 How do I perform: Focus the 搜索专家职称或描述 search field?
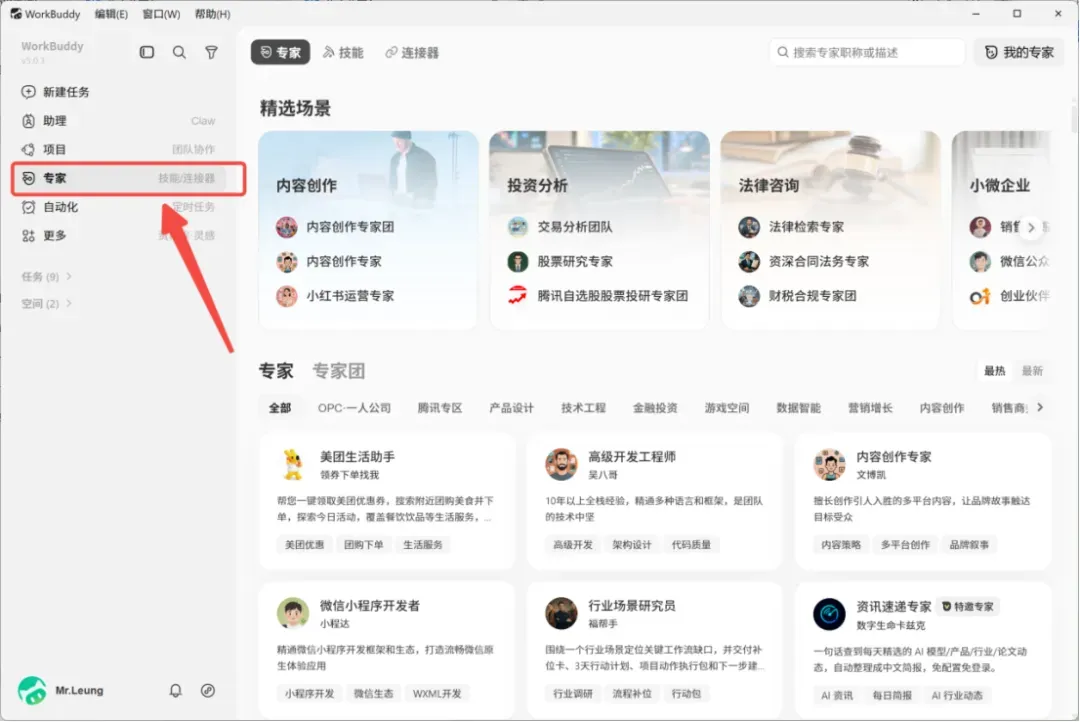[x=867, y=52]
